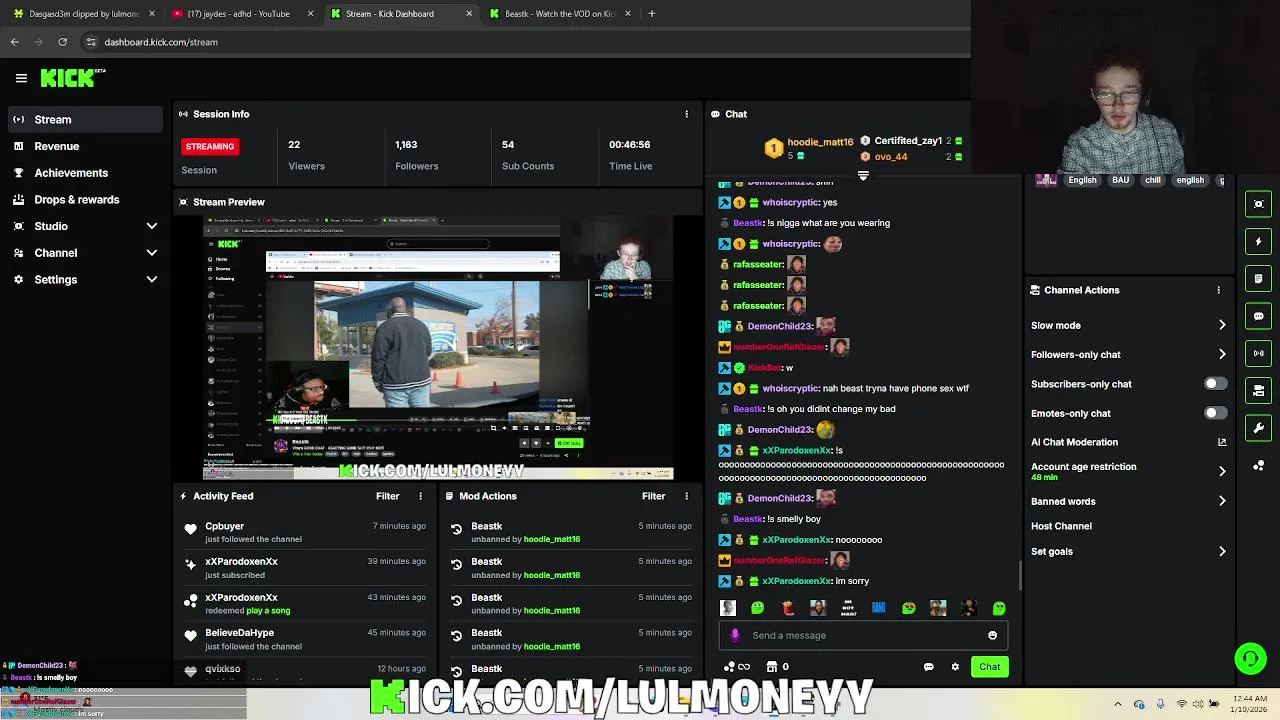Open Mod Actions three-dot menu
Image resolution: width=1280 pixels, height=720 pixels.
coord(686,496)
